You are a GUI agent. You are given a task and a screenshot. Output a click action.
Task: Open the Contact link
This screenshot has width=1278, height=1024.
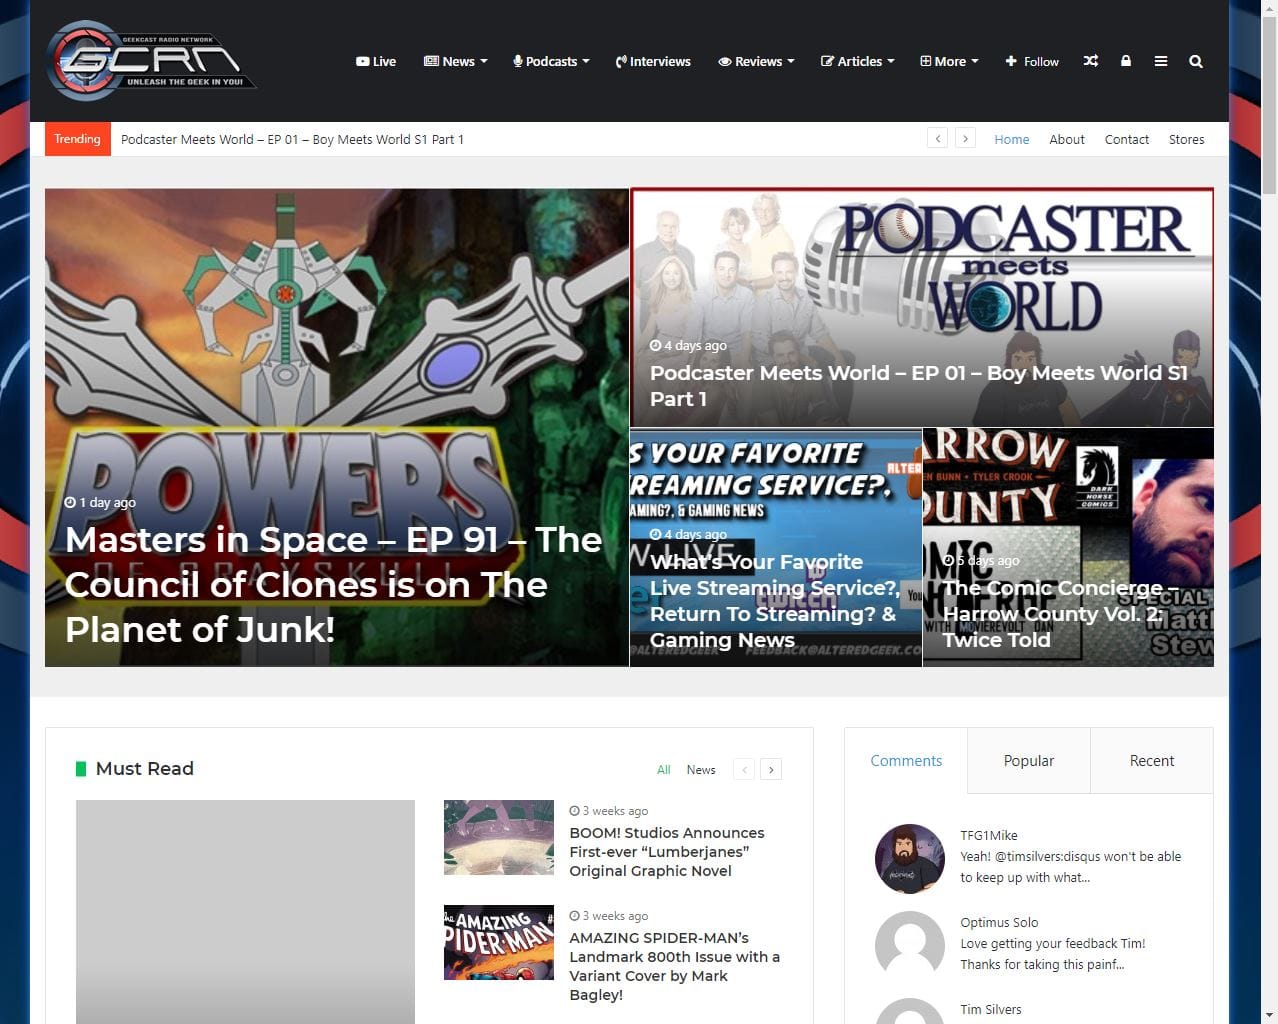tap(1126, 139)
